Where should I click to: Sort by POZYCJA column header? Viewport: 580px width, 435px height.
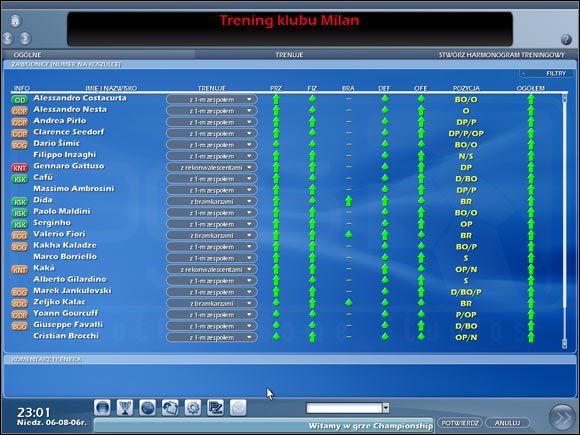click(x=466, y=88)
